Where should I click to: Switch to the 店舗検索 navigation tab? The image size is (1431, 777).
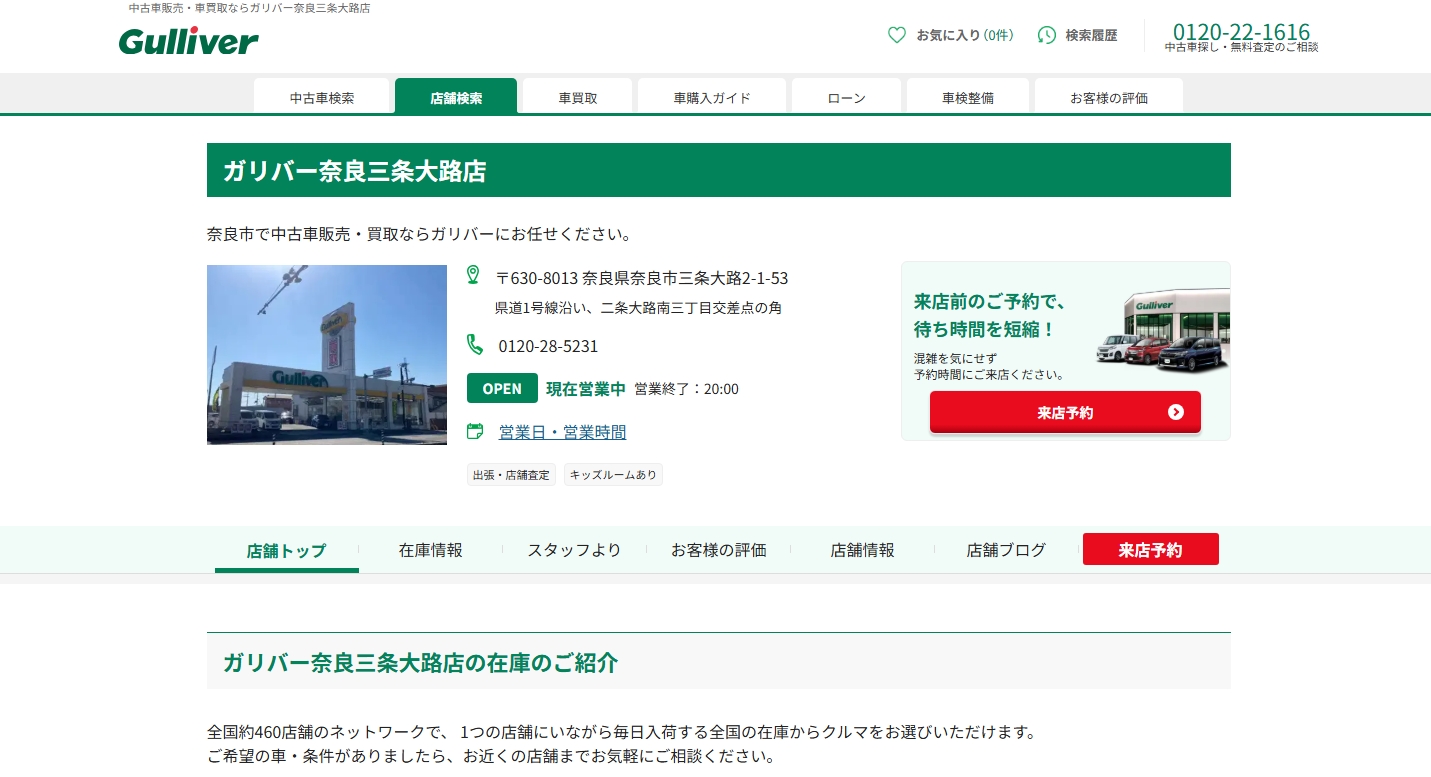tap(455, 97)
